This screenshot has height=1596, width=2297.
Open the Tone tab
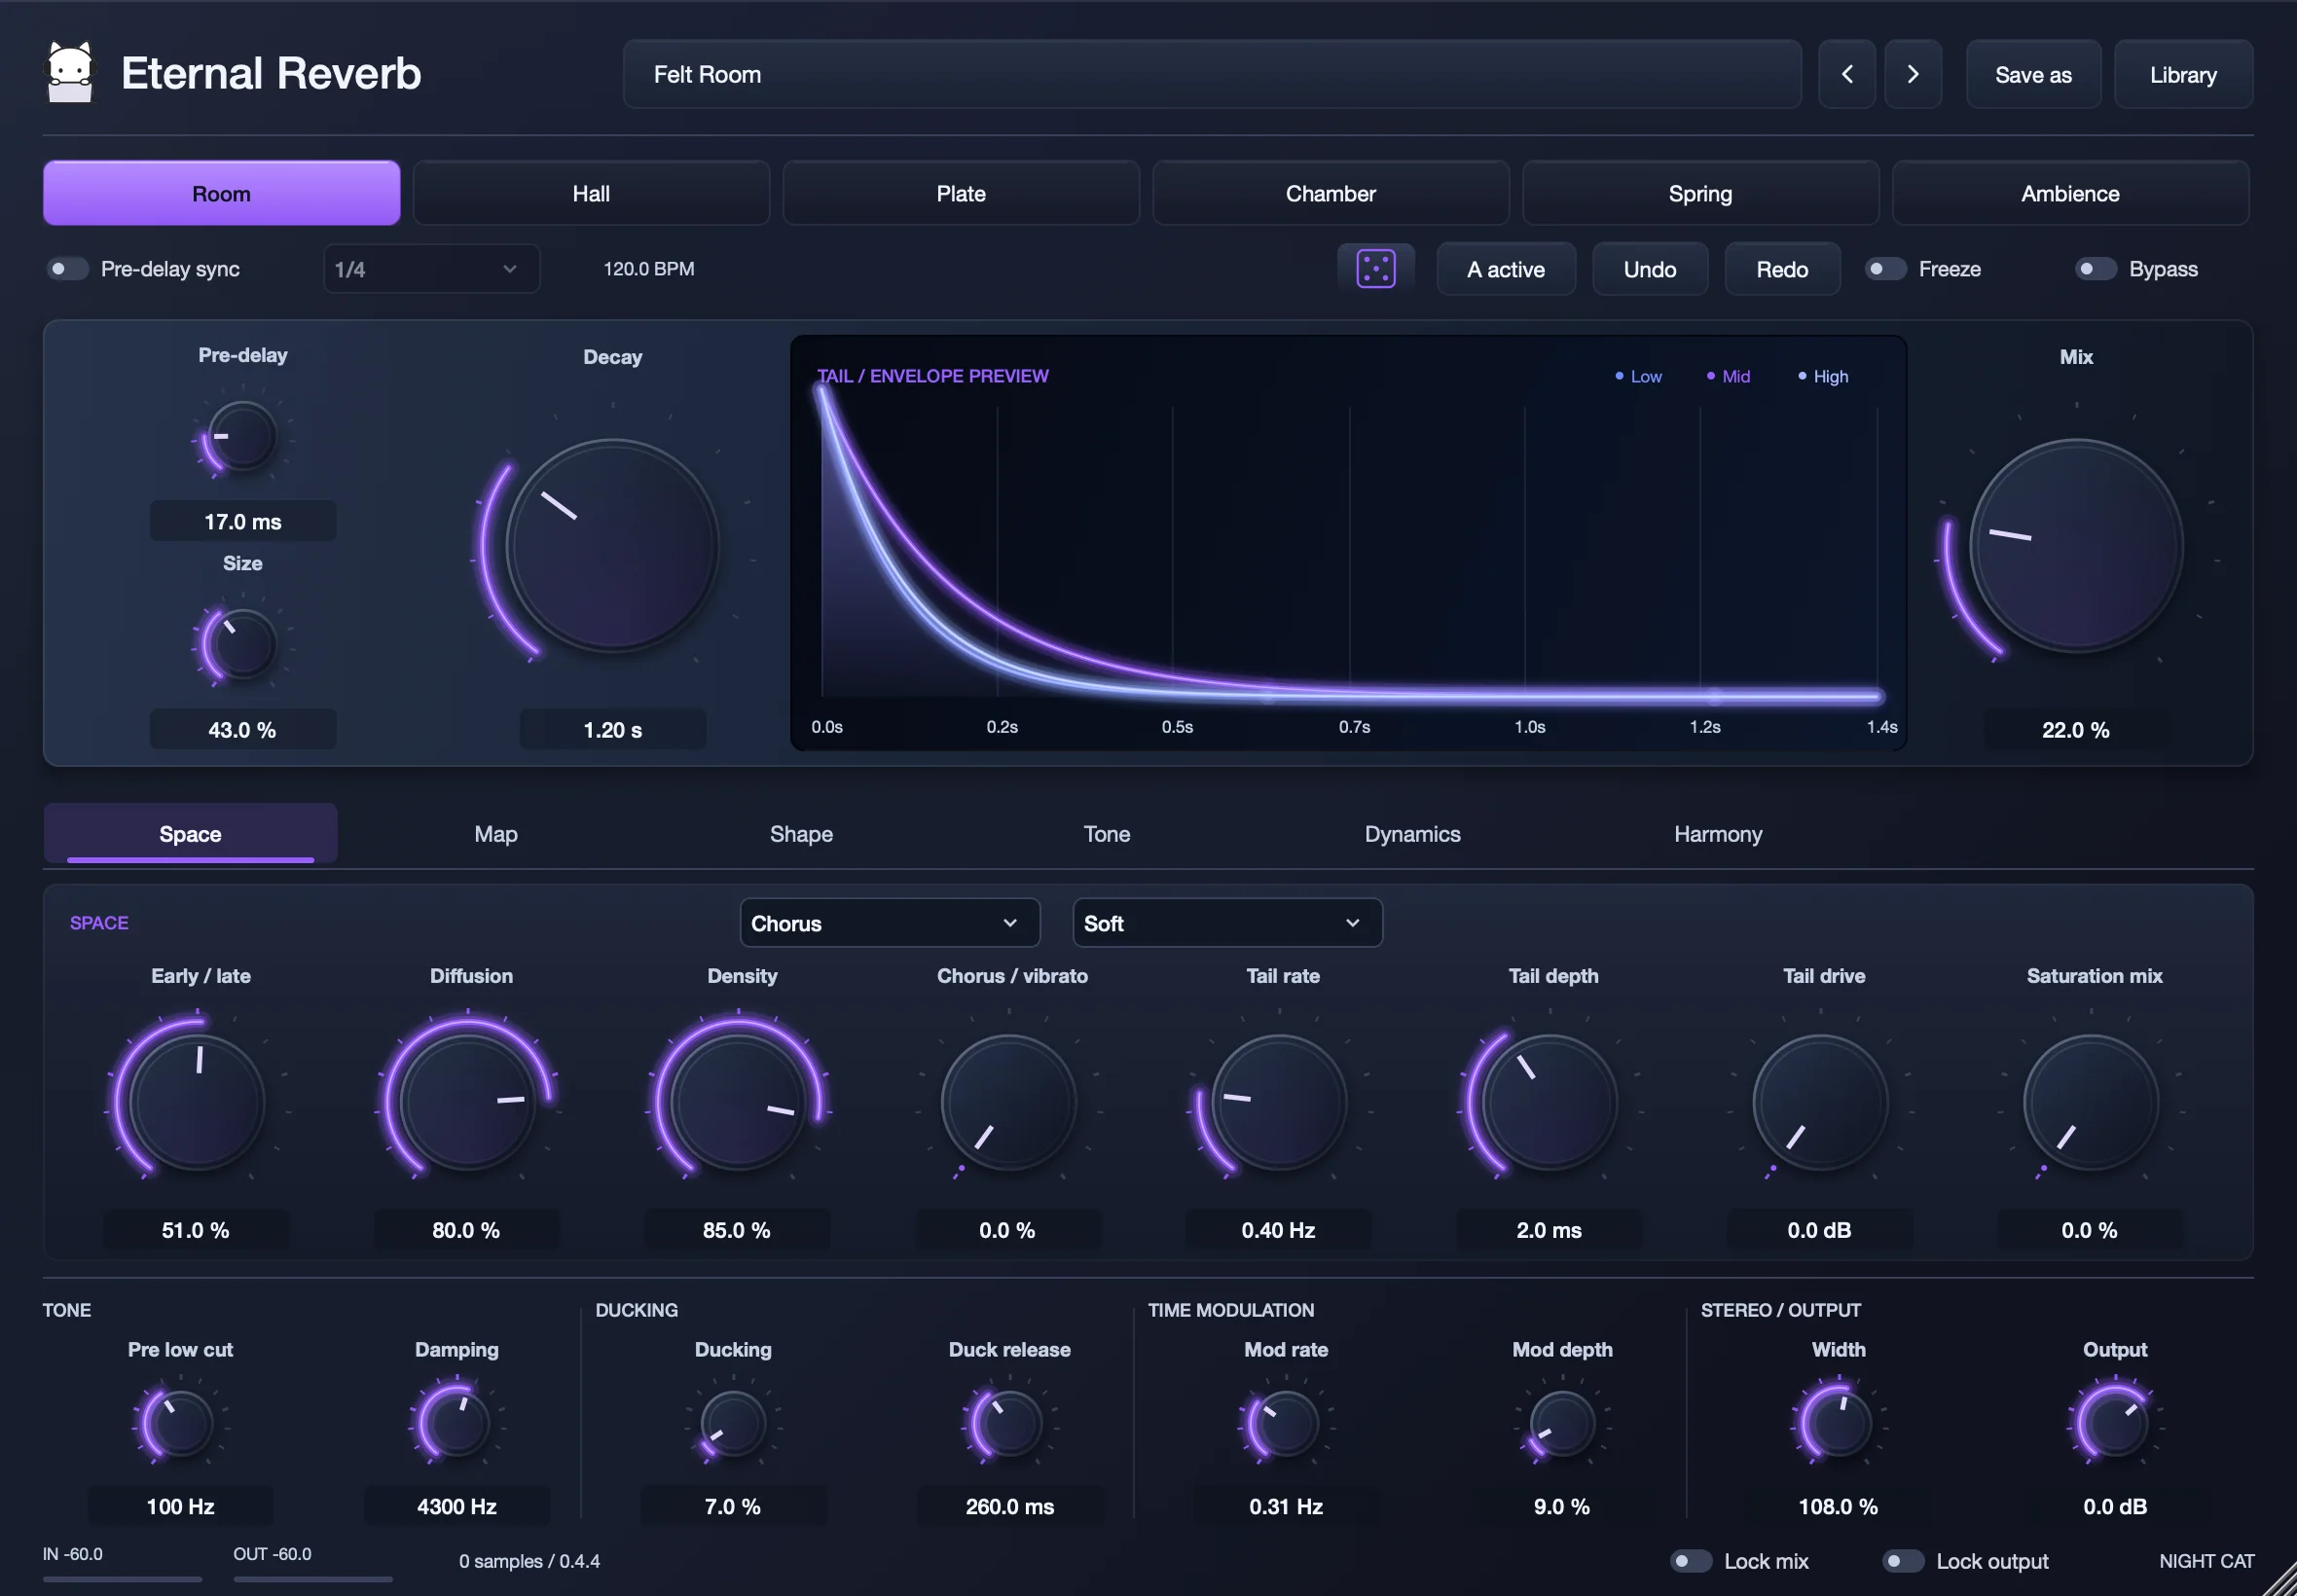tap(1107, 834)
